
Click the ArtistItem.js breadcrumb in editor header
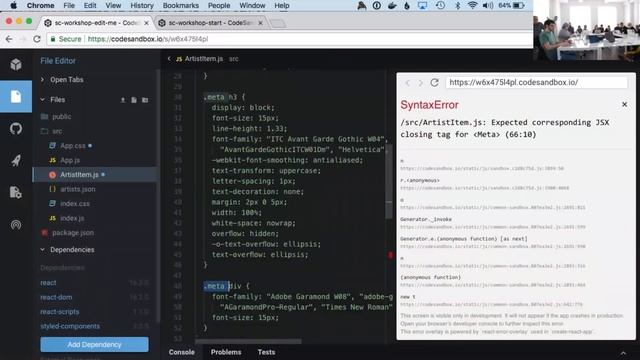(204, 59)
